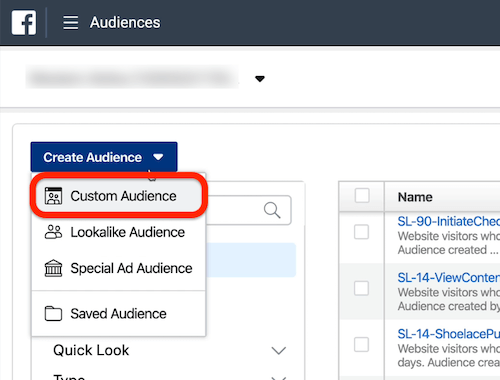
Task: Tick the checkbox for SL-90-InitiateCheckout row
Action: coord(361,232)
